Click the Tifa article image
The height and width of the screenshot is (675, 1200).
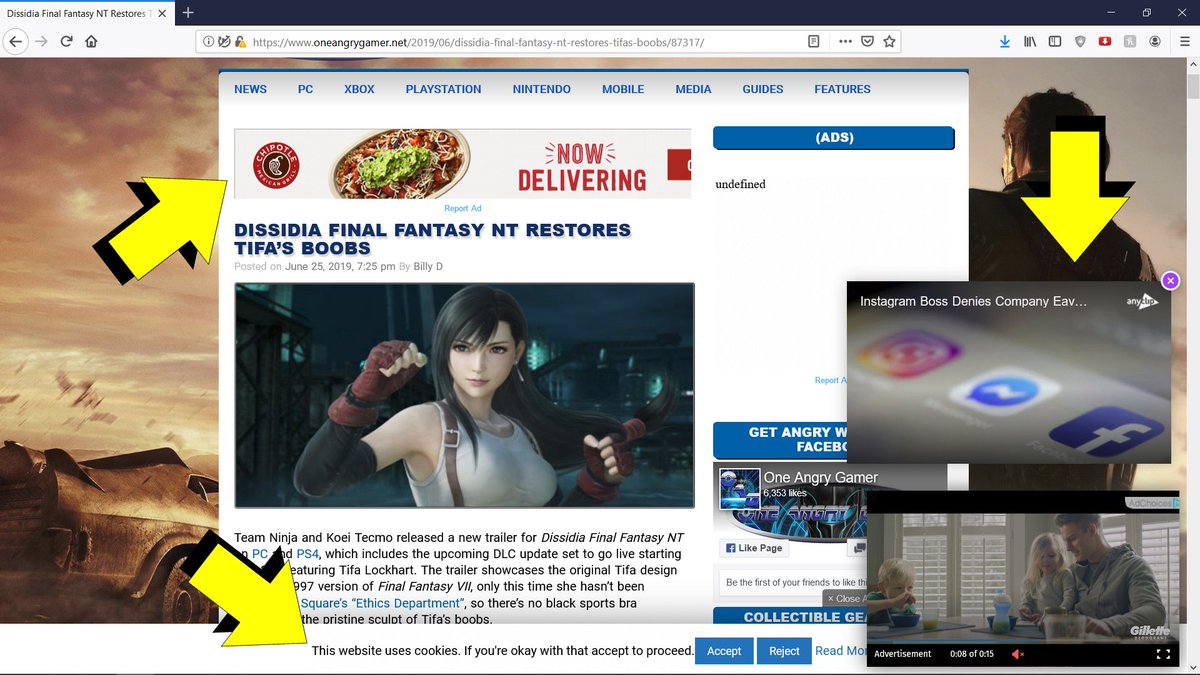464,395
